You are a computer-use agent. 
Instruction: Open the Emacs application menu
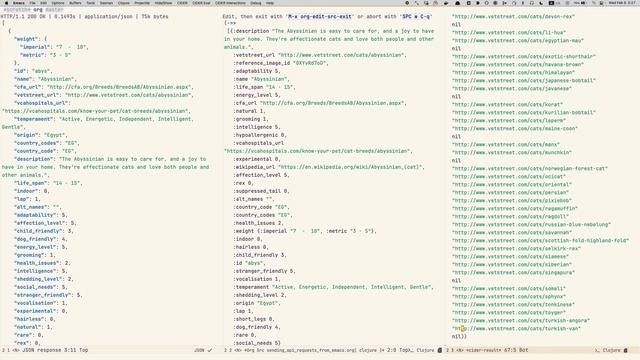pyautogui.click(x=19, y=3)
